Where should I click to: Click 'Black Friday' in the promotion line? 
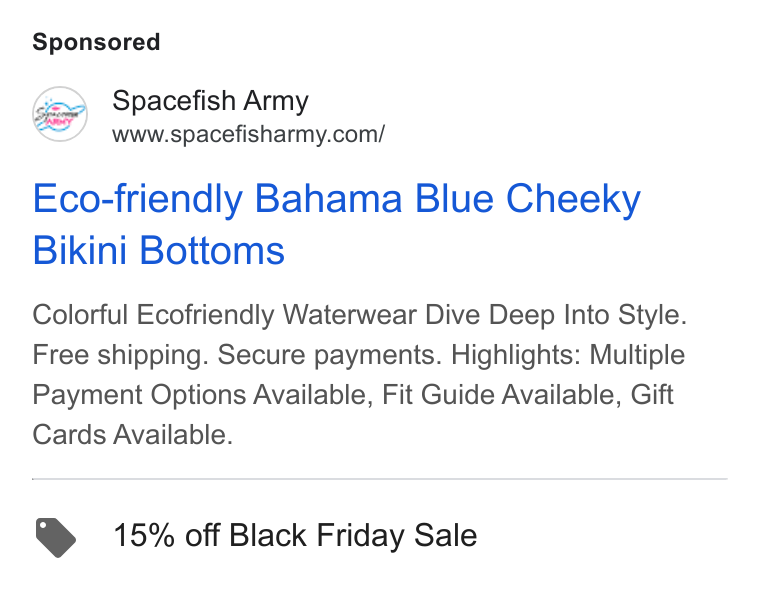click(316, 535)
